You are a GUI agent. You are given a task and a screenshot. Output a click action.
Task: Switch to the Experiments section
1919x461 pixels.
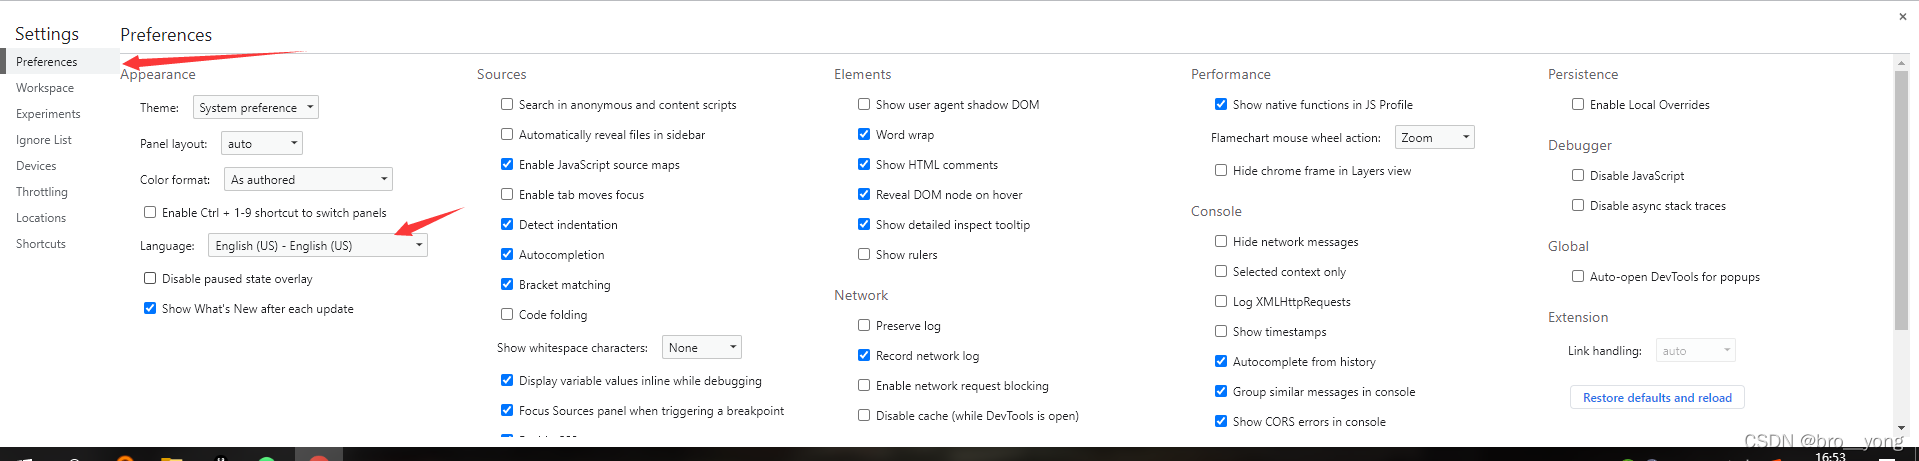(48, 114)
